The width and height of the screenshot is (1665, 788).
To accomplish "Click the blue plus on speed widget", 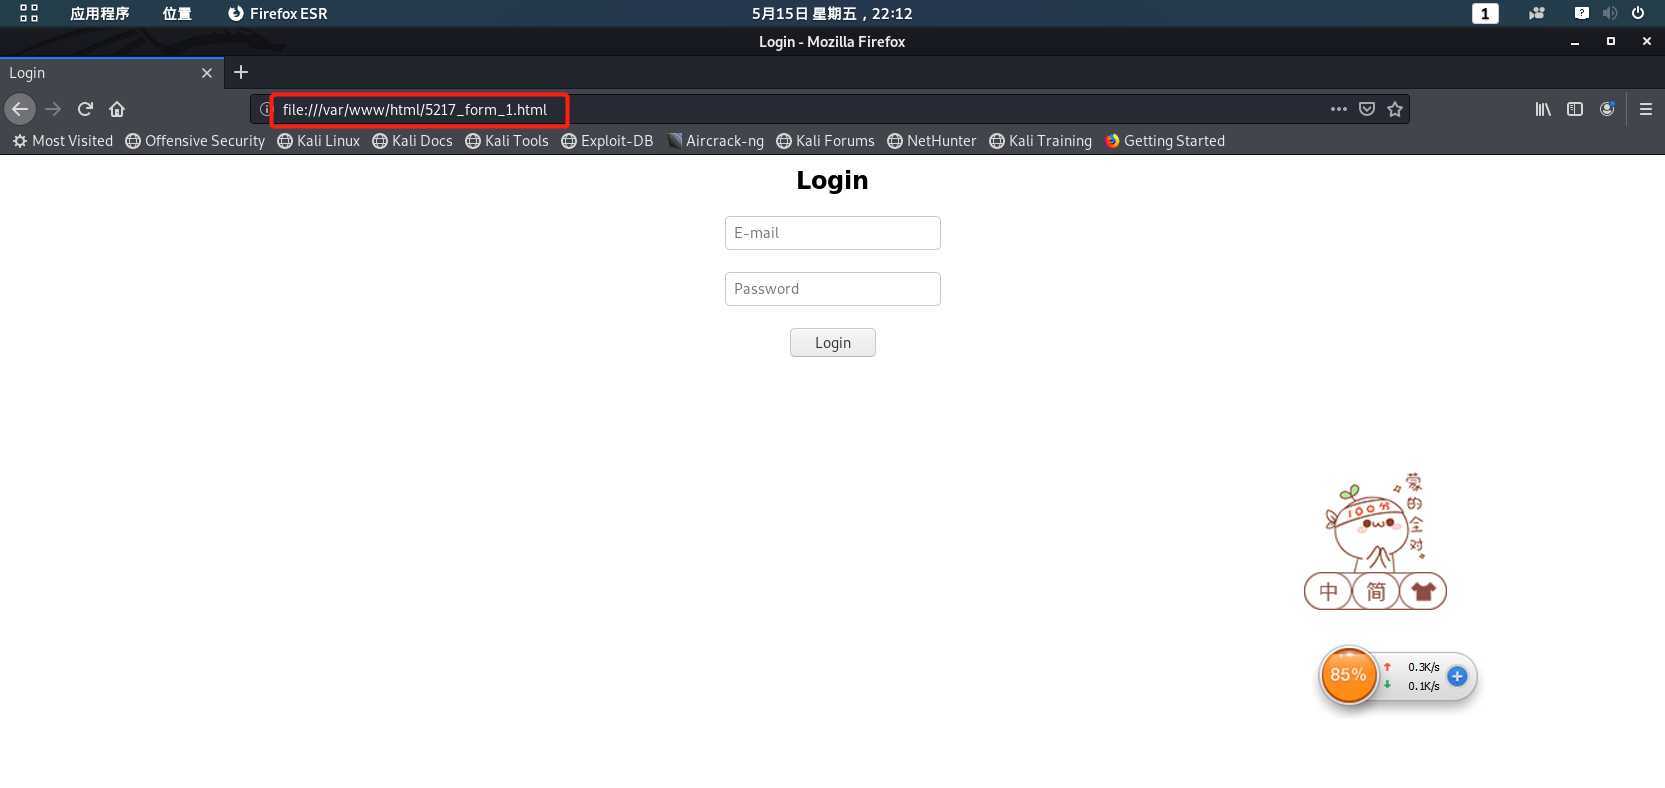I will point(1457,676).
